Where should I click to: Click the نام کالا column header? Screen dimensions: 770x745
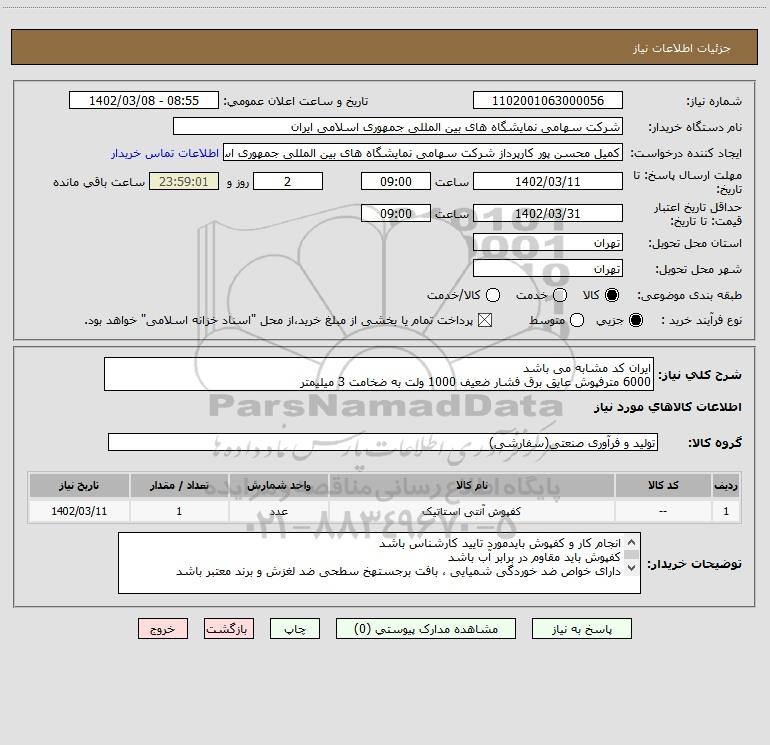[472, 485]
